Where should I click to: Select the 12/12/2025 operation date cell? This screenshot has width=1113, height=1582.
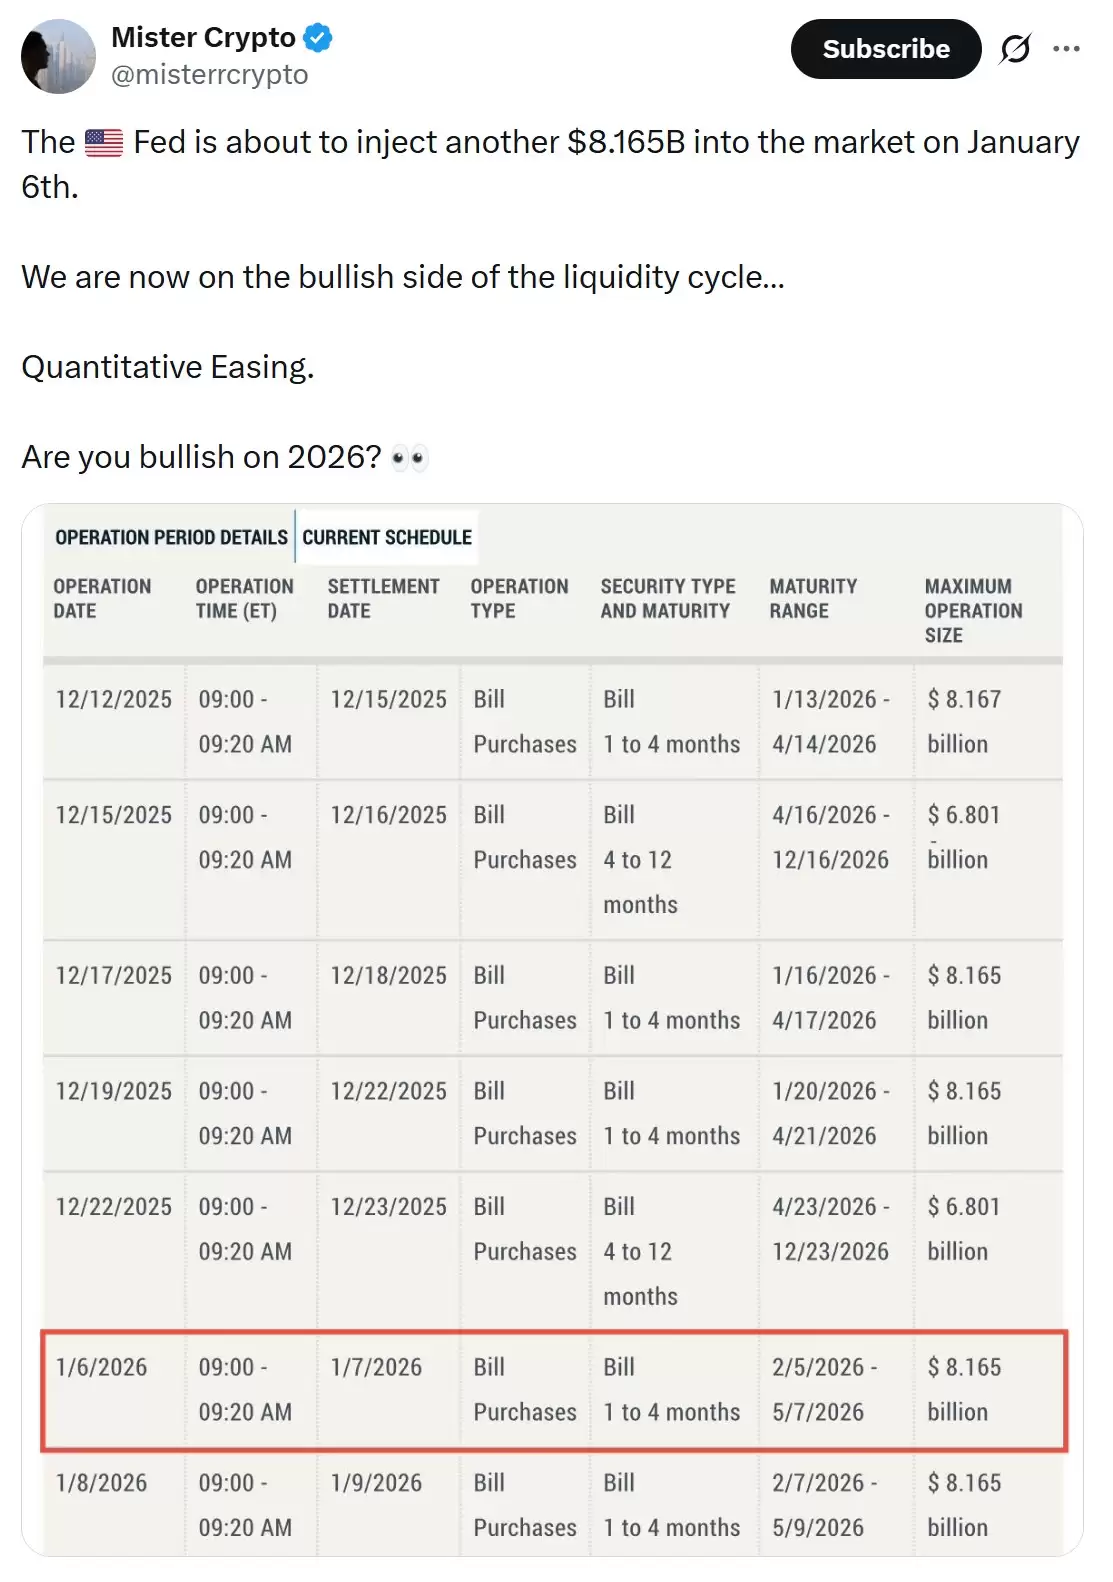tap(114, 699)
